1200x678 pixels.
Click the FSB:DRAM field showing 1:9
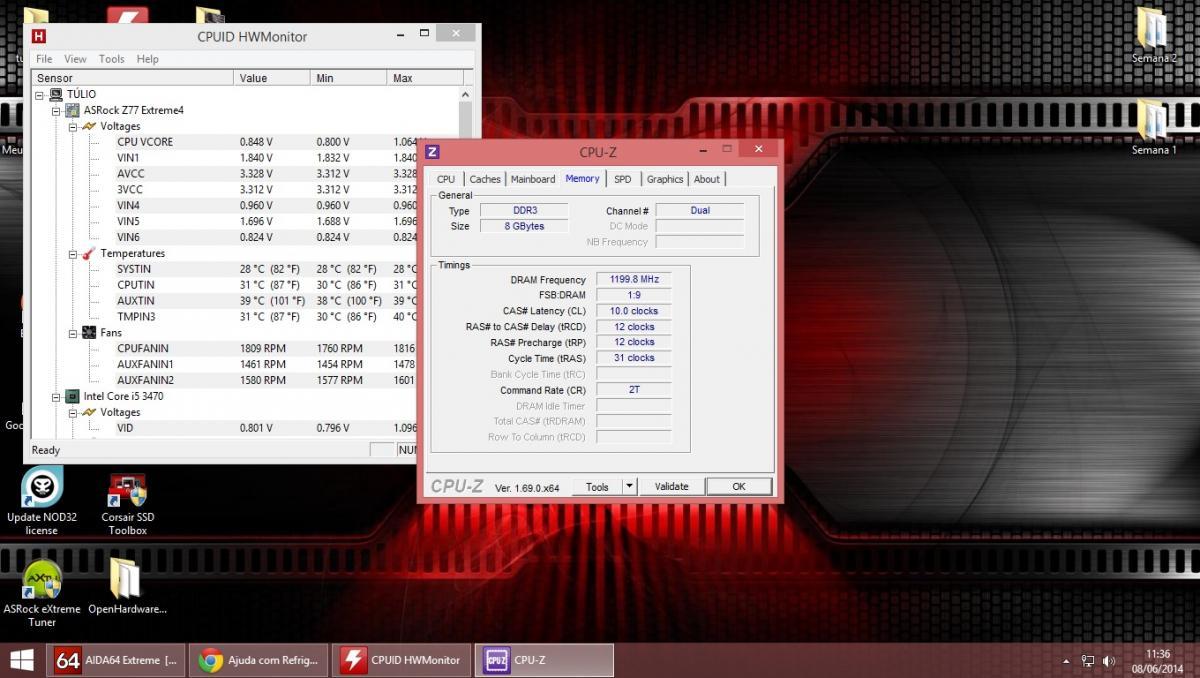[x=634, y=295]
